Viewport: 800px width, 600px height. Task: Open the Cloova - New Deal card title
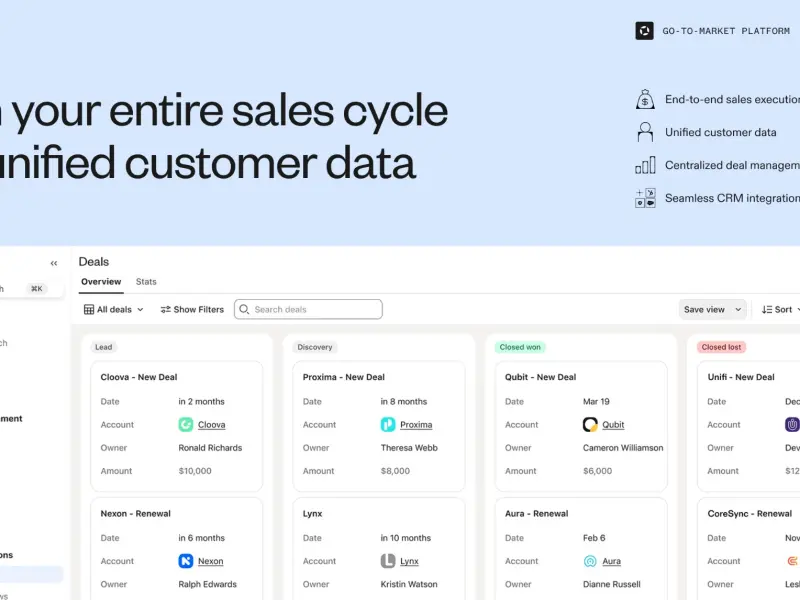(139, 377)
